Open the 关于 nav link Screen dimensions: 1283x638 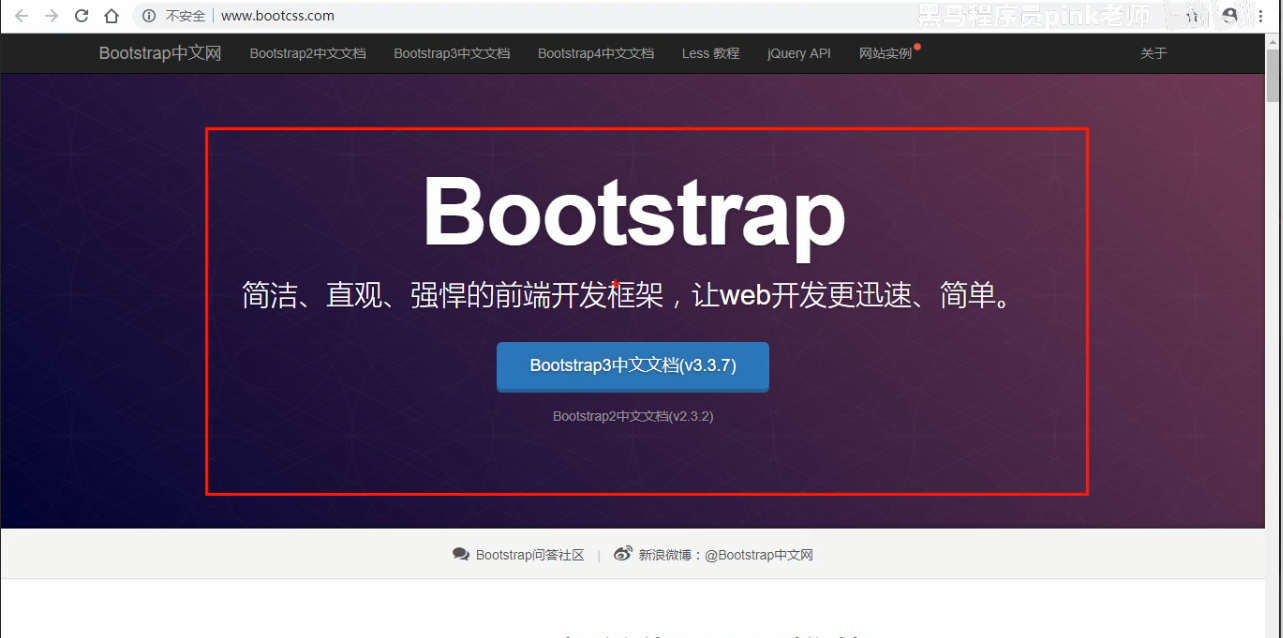(1154, 54)
